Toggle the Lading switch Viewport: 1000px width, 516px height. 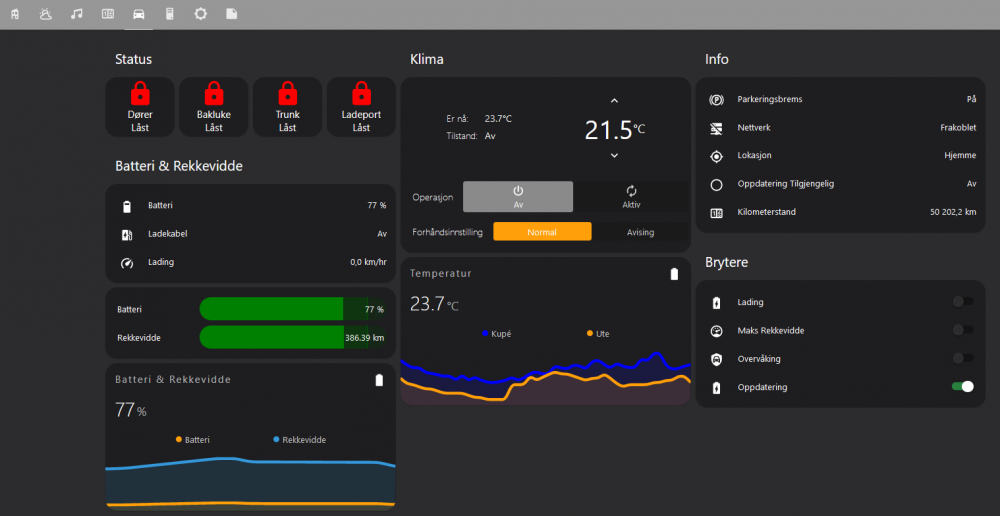962,302
